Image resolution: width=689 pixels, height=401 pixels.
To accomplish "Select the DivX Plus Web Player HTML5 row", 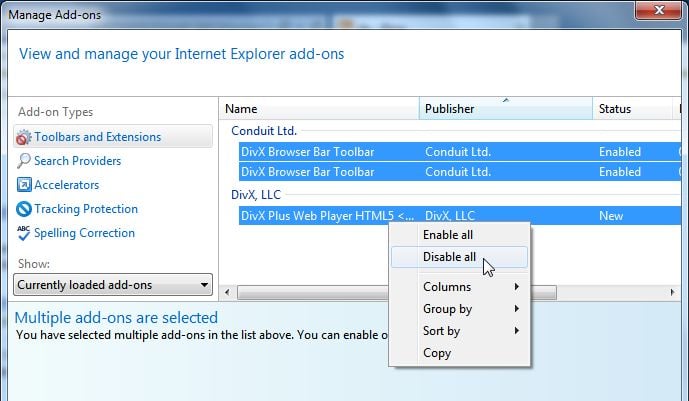I will 460,216.
